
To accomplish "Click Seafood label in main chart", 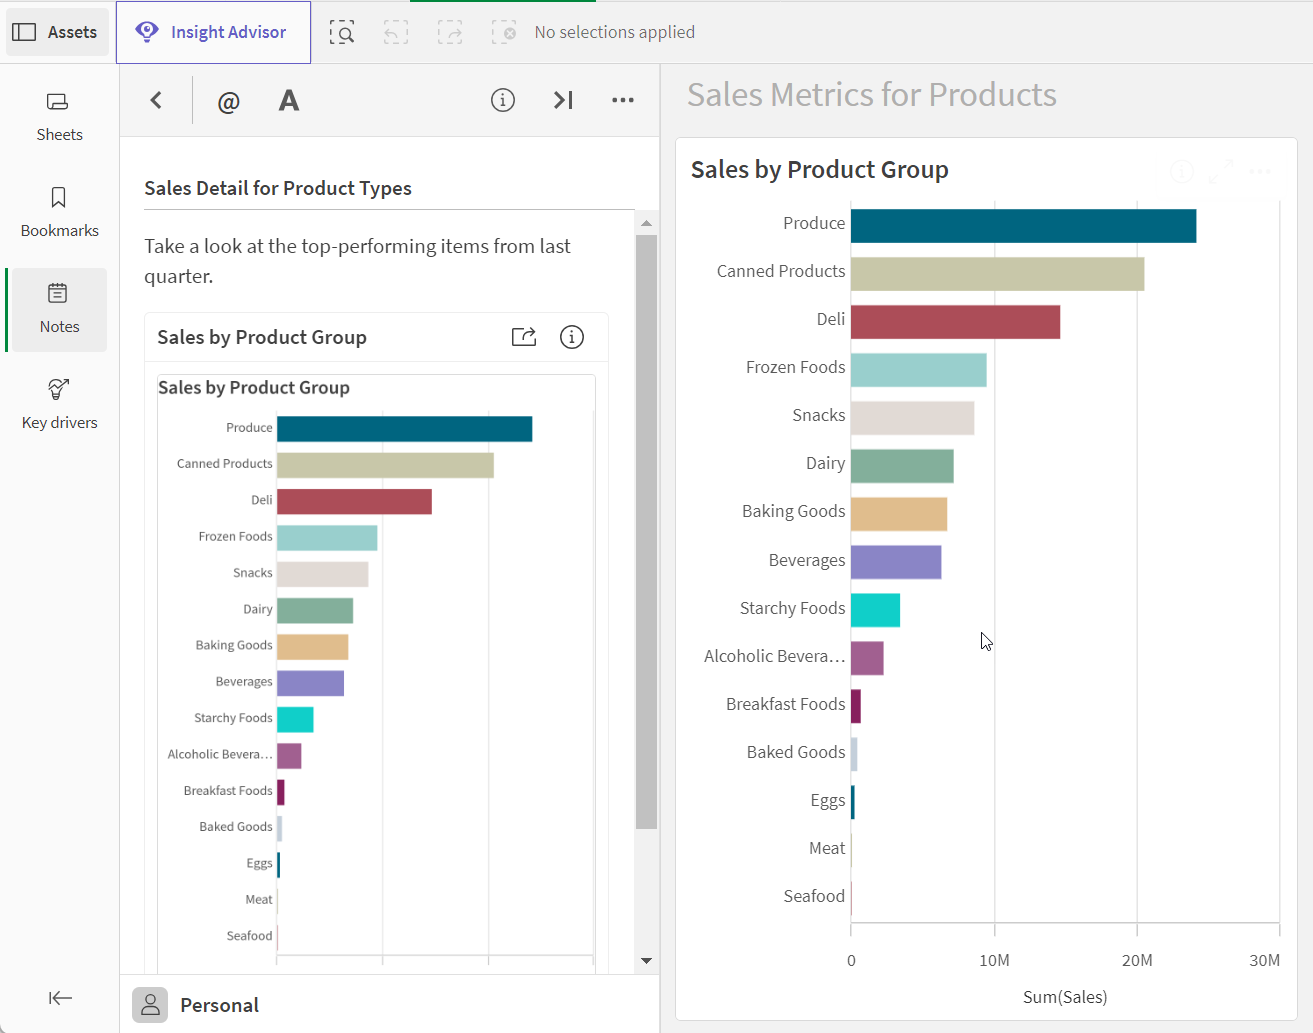I will [x=814, y=896].
